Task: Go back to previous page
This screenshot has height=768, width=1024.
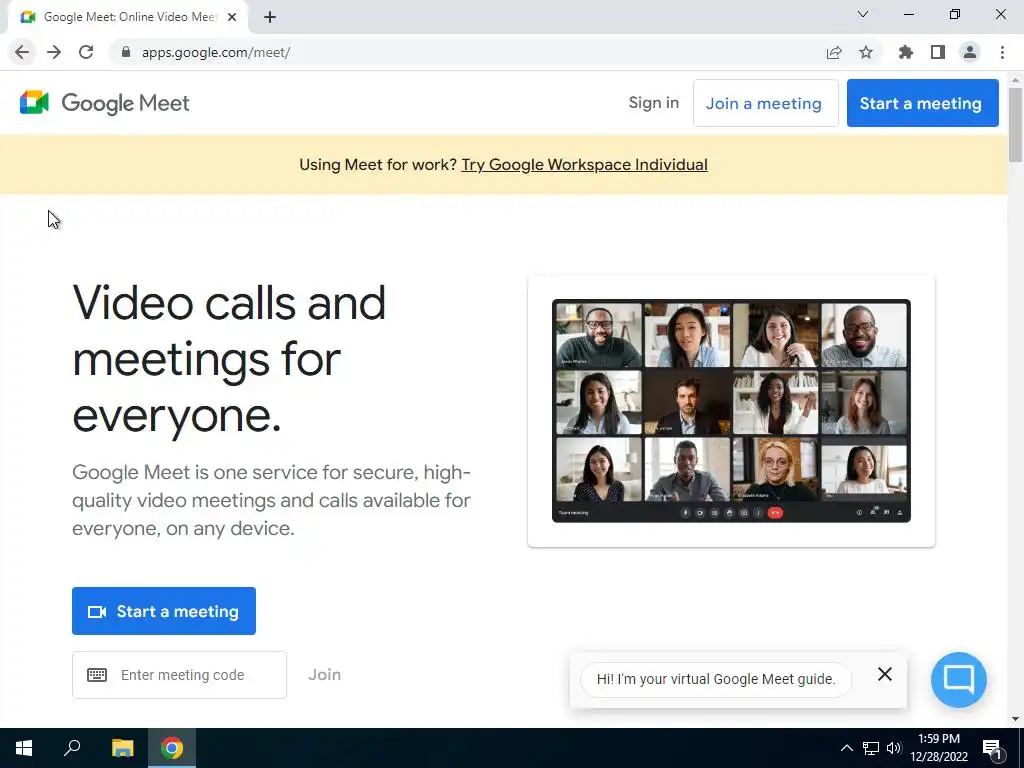Action: (22, 52)
